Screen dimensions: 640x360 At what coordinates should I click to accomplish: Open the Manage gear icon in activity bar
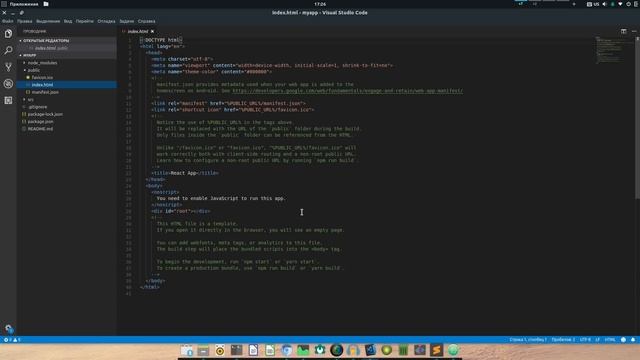tap(8, 328)
